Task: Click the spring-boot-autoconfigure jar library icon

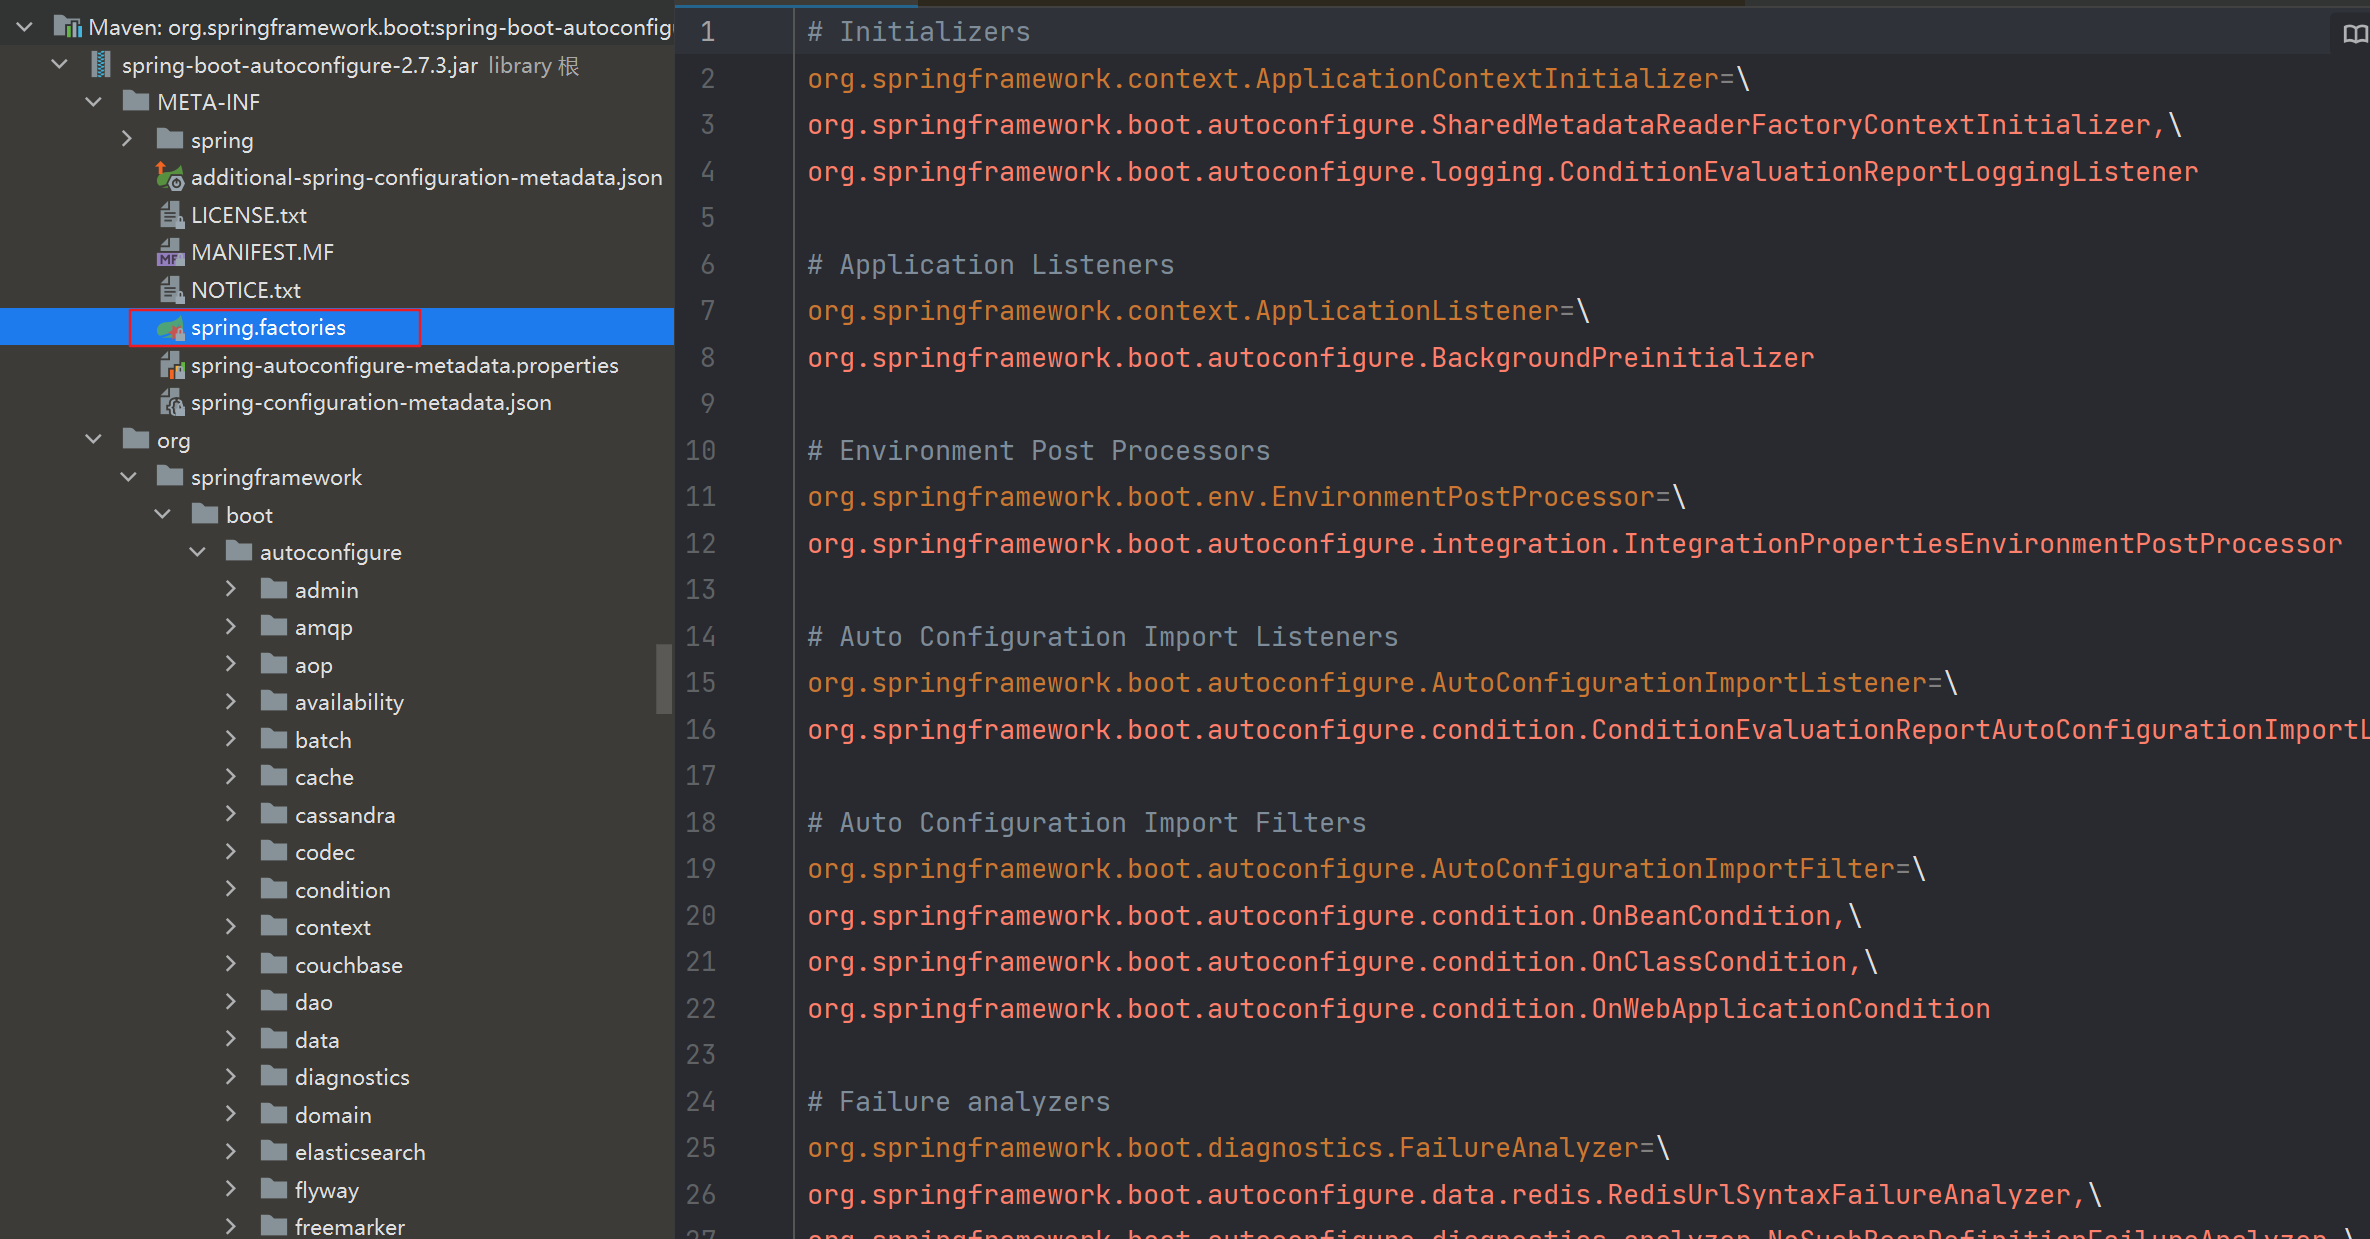Action: point(101,66)
